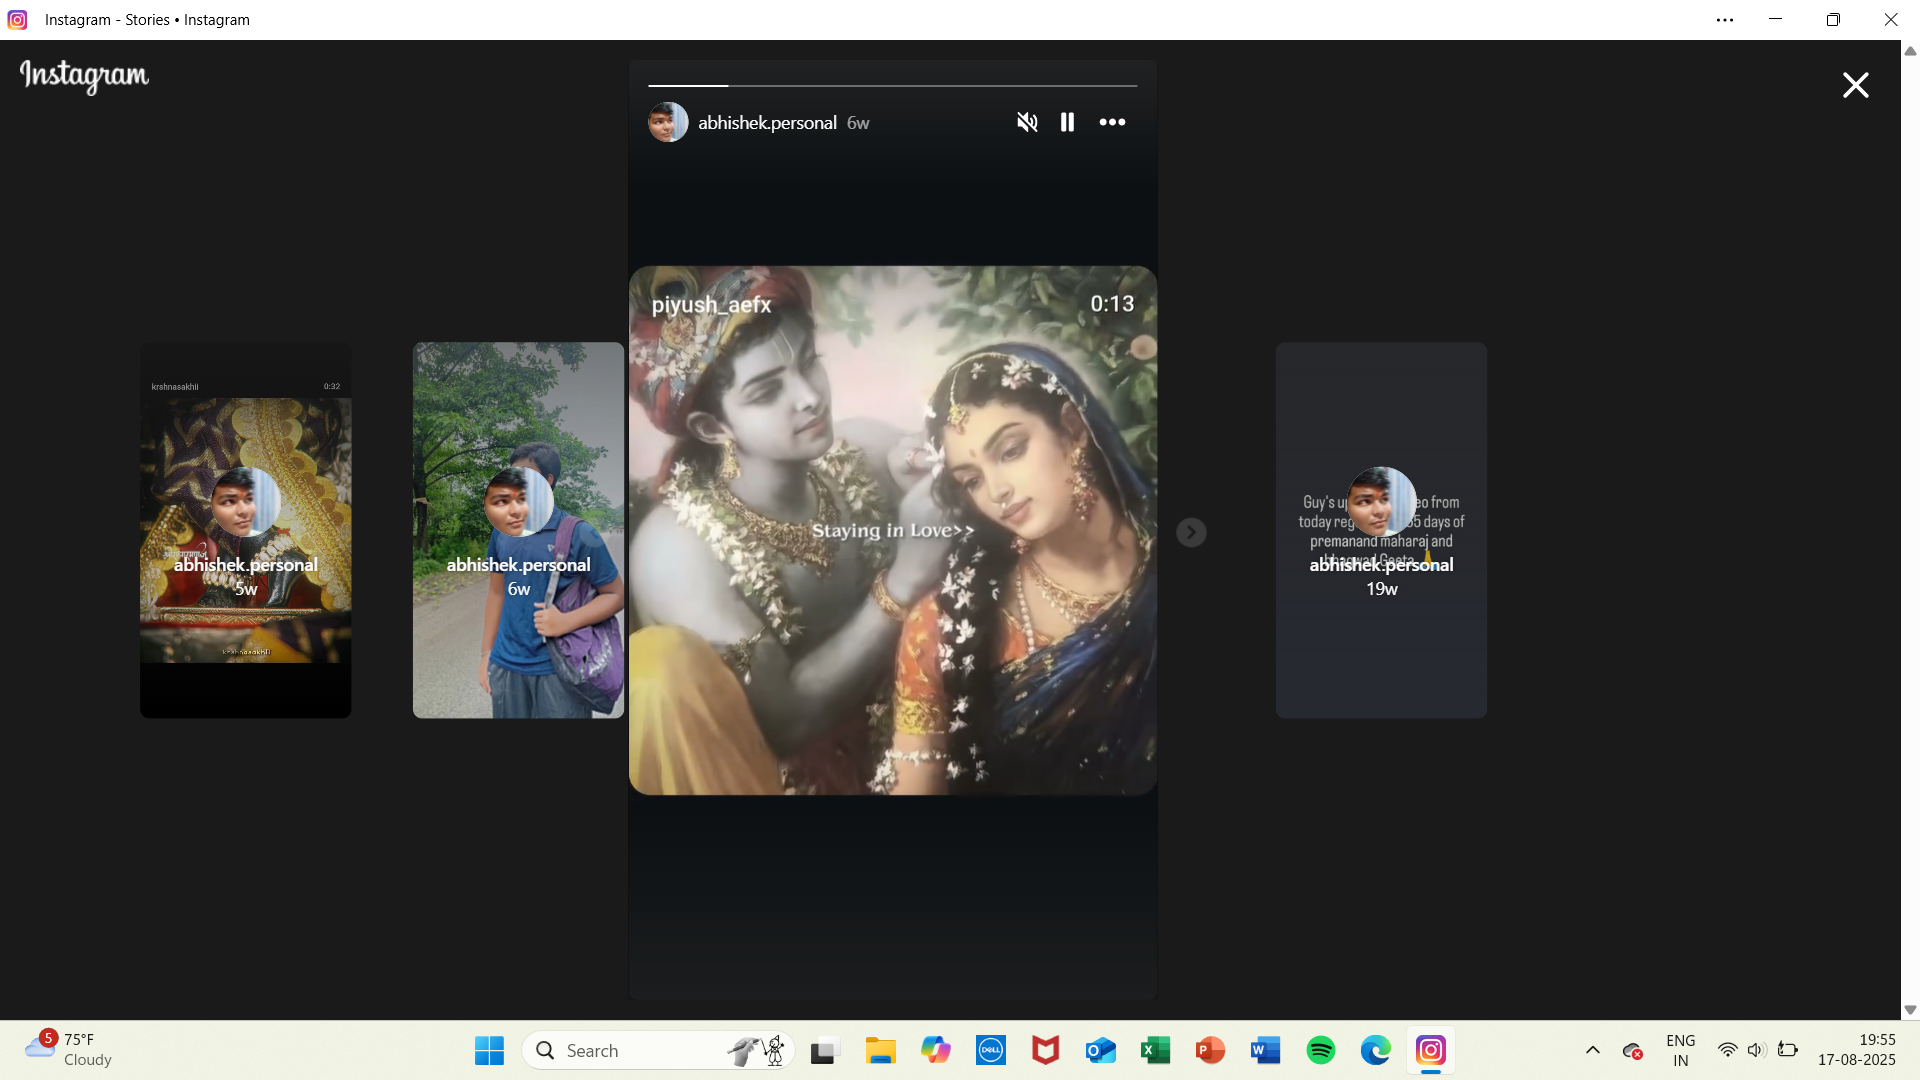Close the stories viewer with X
1920x1080 pixels.
[1855, 85]
